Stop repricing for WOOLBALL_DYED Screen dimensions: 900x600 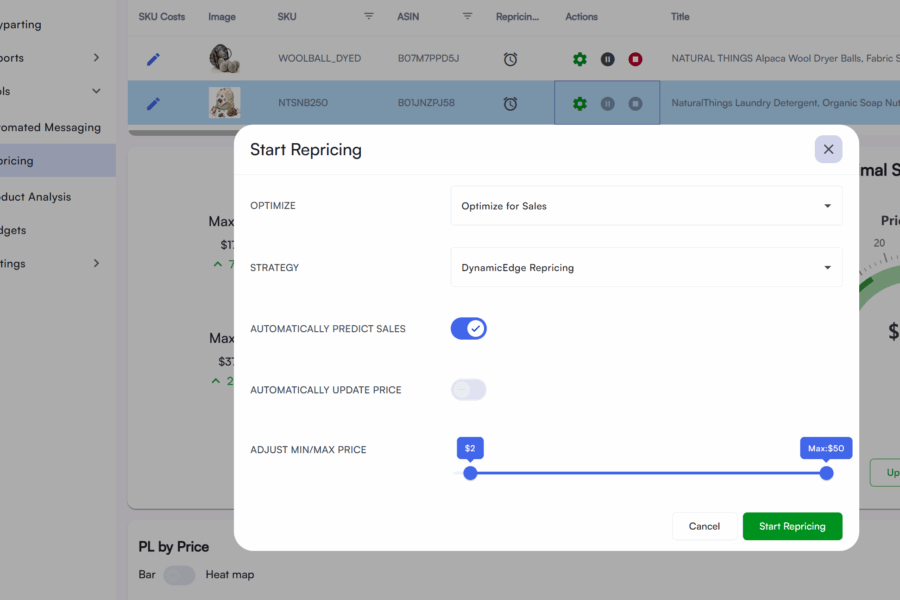[635, 59]
